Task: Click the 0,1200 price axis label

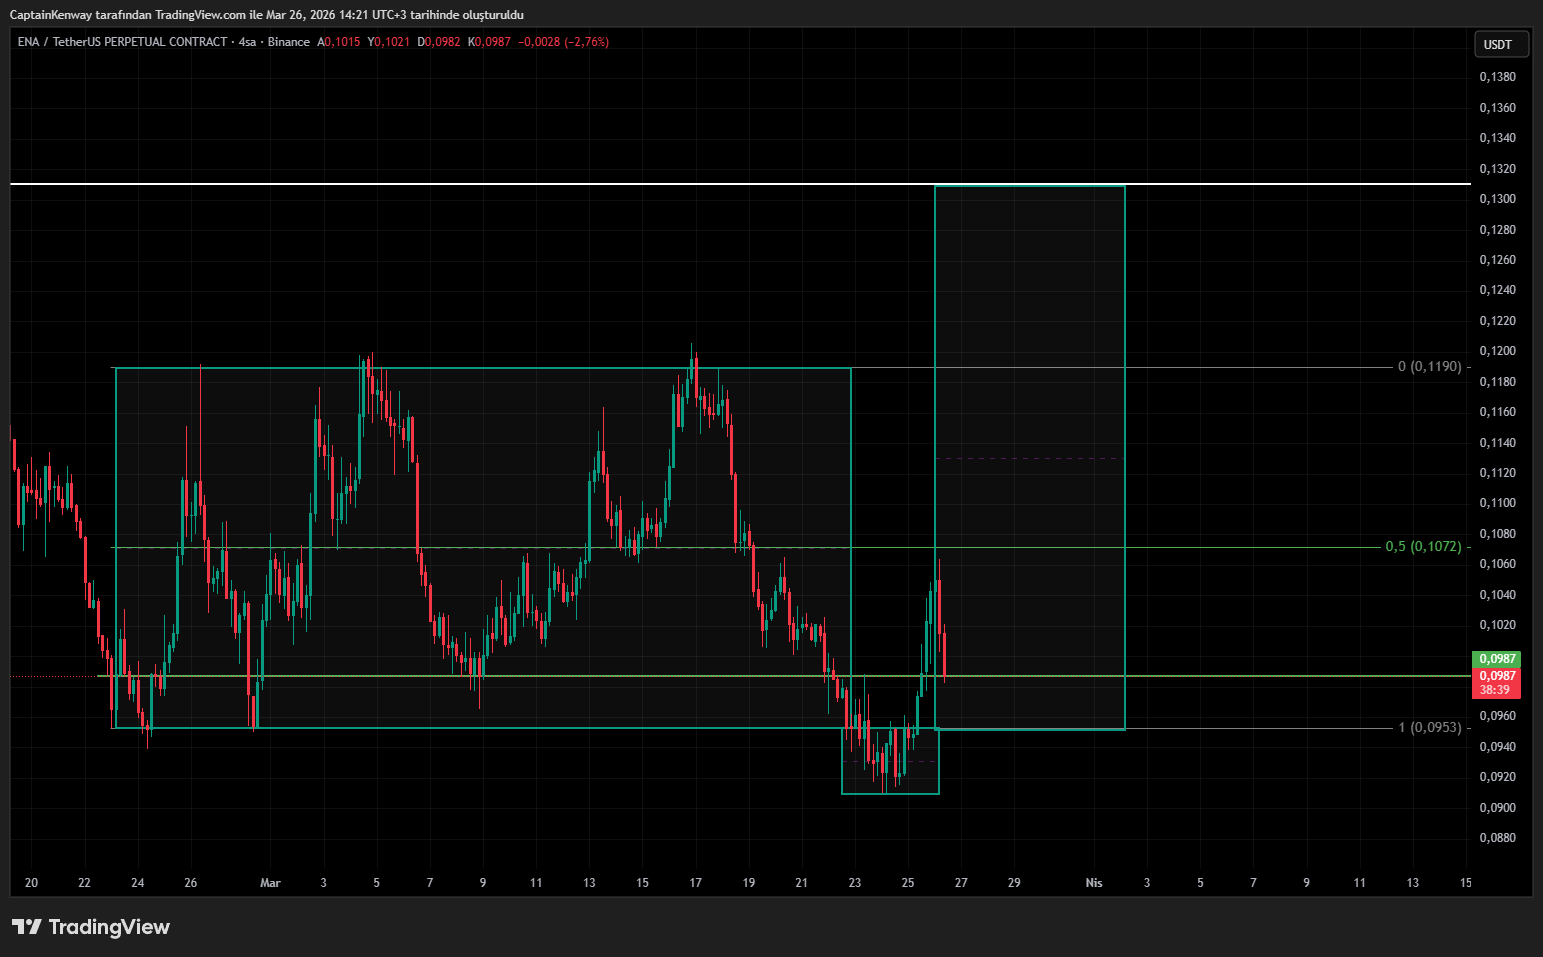Action: pyautogui.click(x=1497, y=351)
